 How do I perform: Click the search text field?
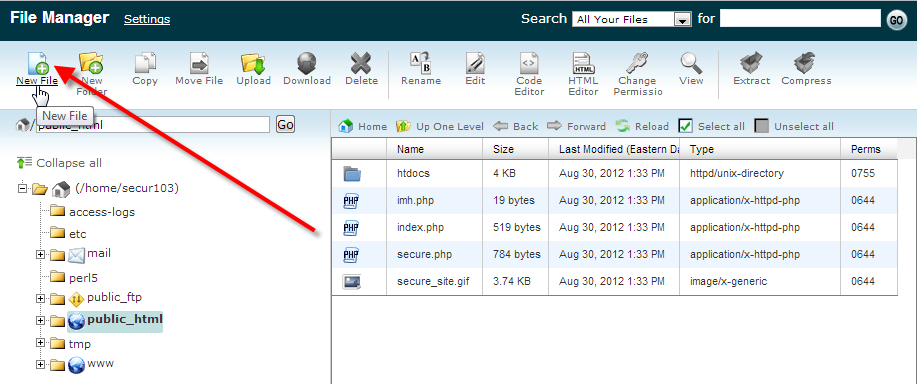point(800,19)
